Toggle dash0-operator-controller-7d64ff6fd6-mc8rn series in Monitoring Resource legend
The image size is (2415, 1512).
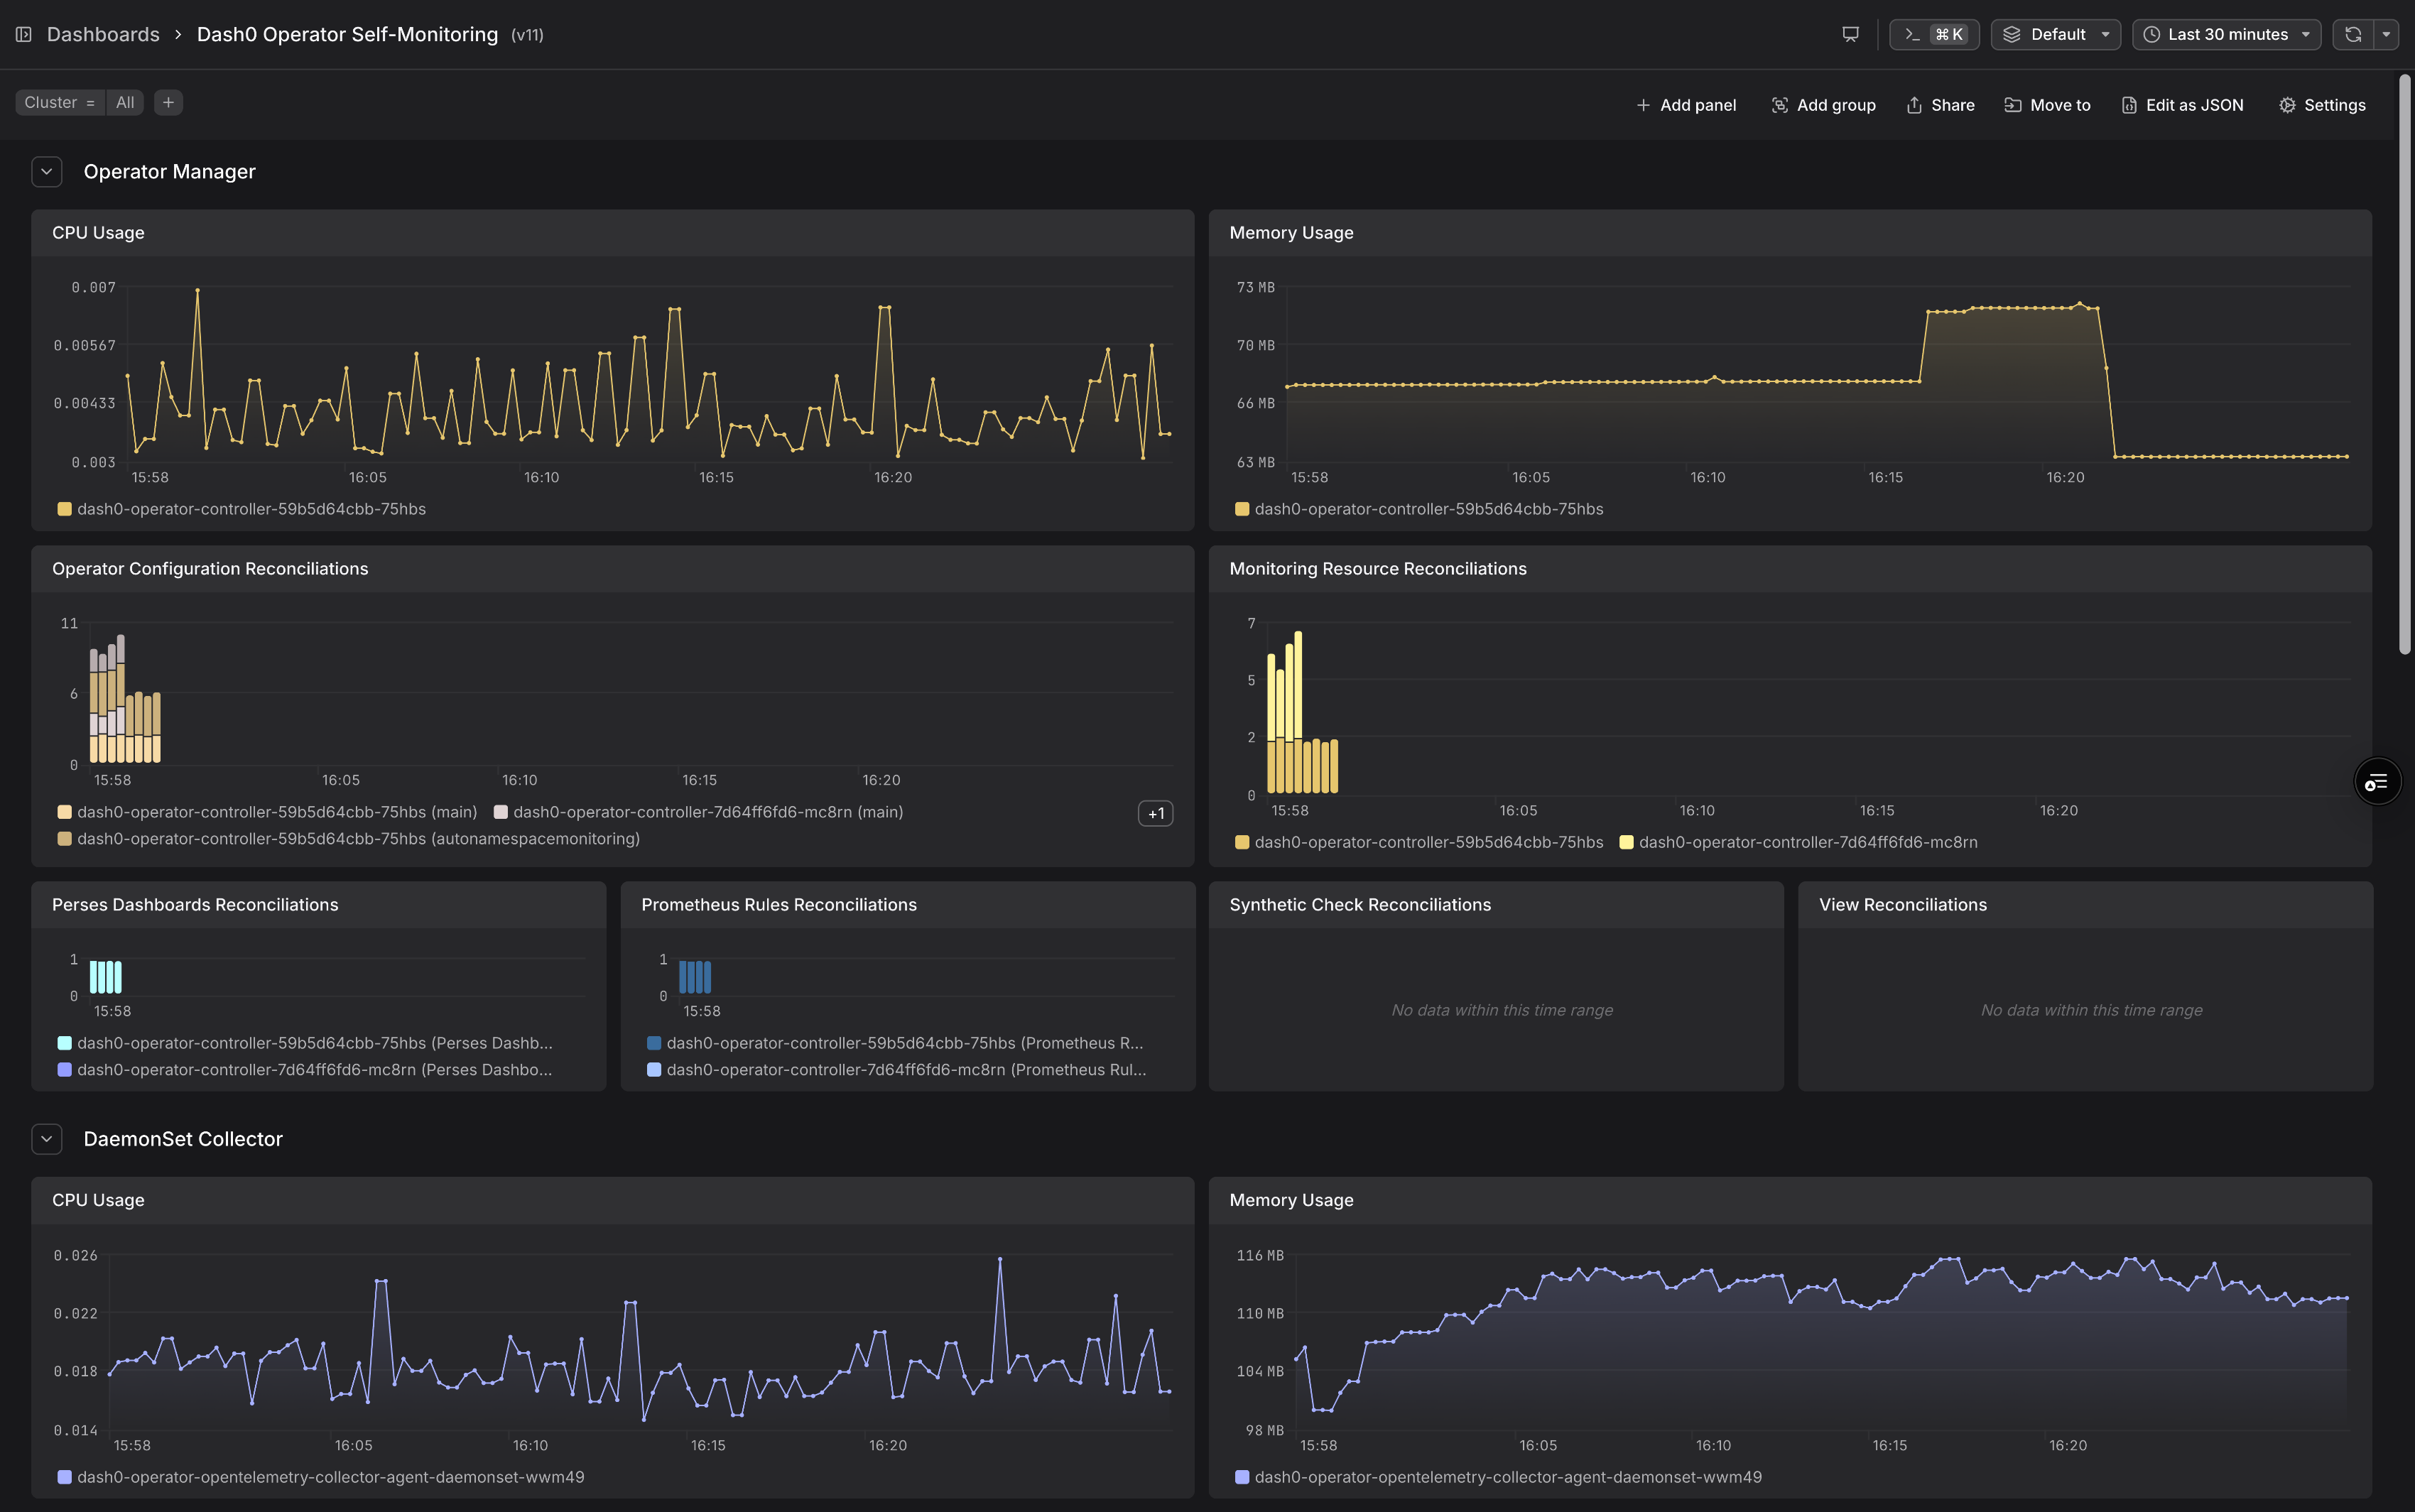(x=1798, y=842)
